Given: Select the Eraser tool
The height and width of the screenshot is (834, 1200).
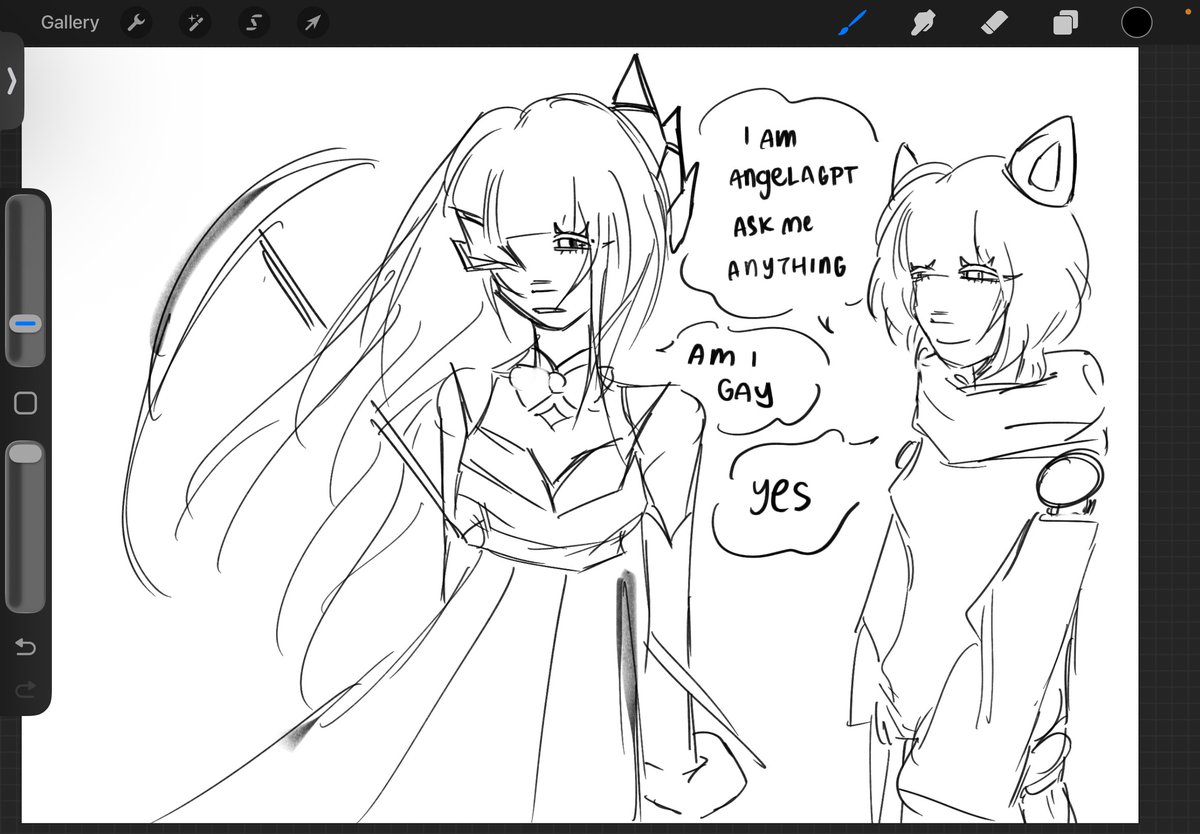Looking at the screenshot, I should pos(996,22).
